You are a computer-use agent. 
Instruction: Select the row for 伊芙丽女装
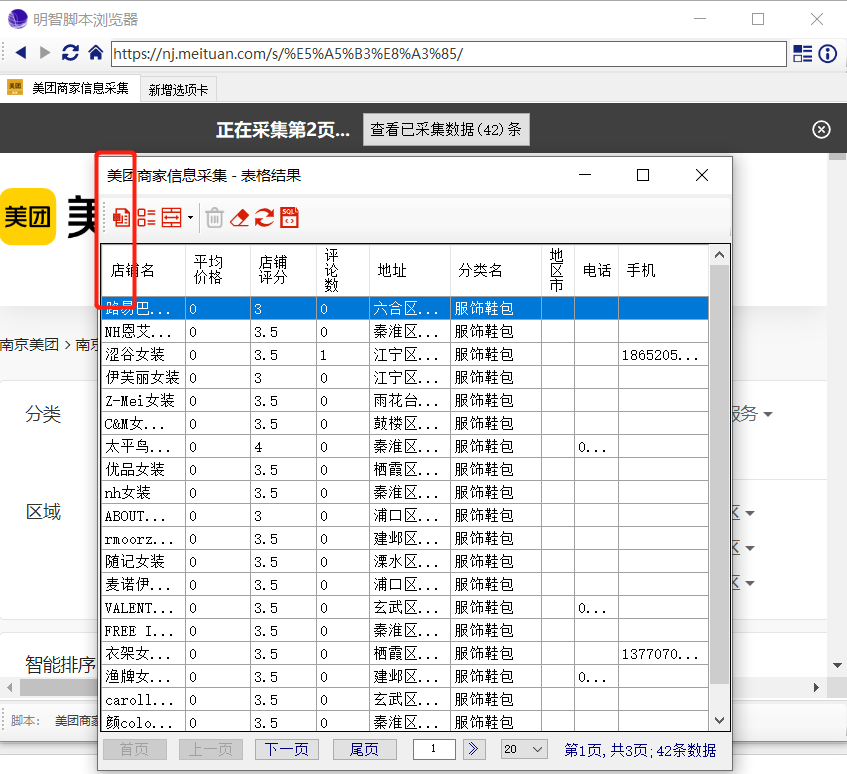(x=405, y=378)
